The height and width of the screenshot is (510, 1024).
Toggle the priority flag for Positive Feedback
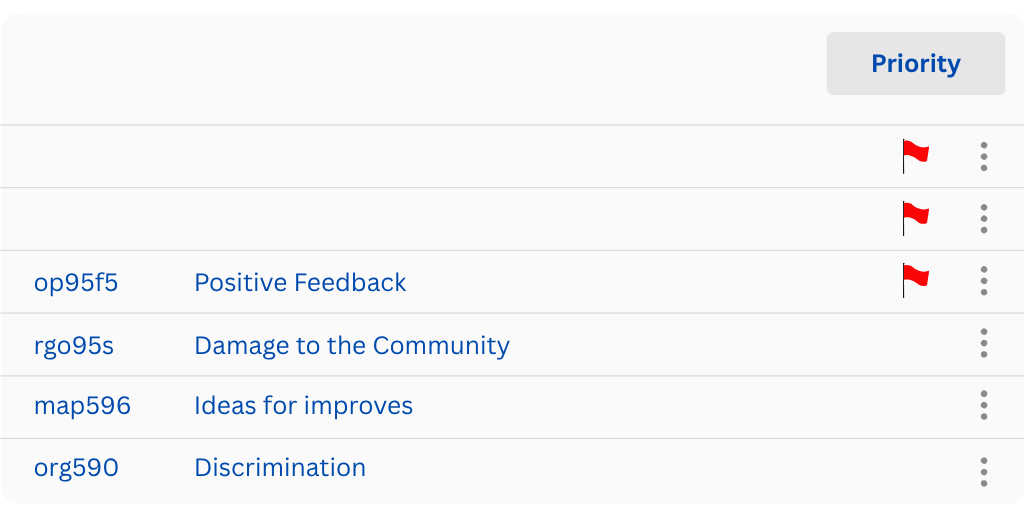[915, 281]
